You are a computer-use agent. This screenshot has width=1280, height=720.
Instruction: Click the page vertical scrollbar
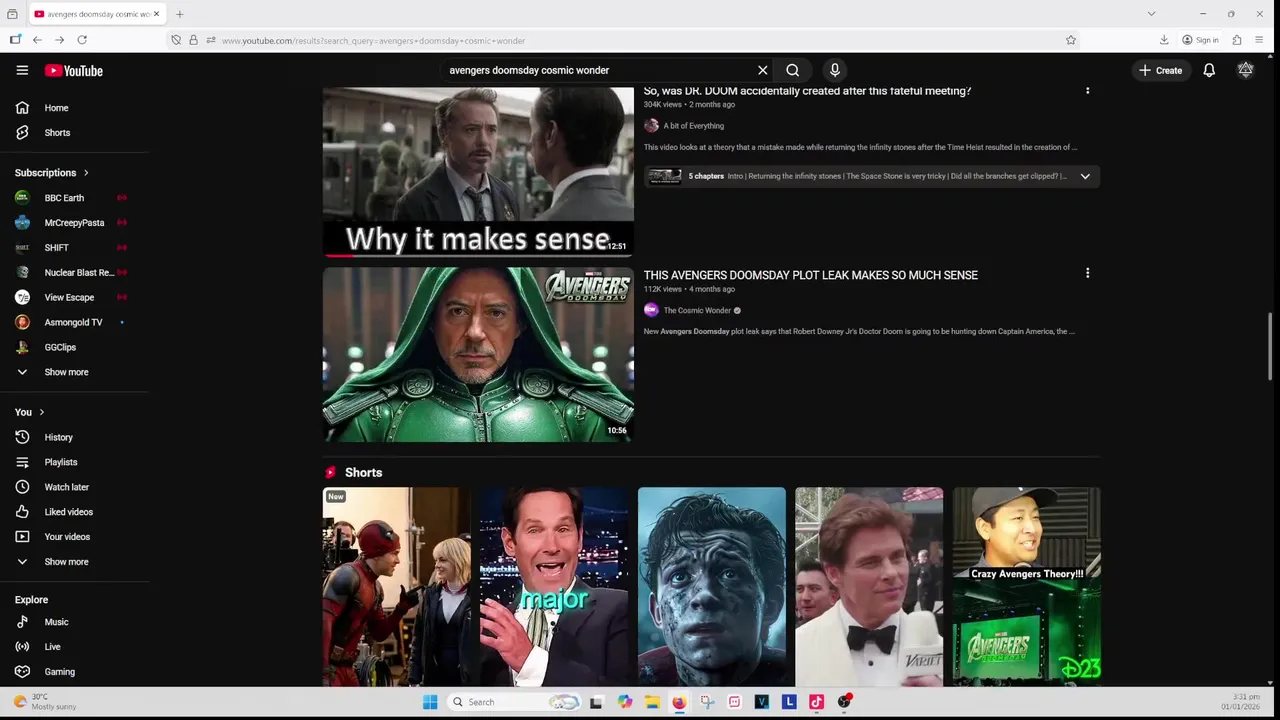1271,347
